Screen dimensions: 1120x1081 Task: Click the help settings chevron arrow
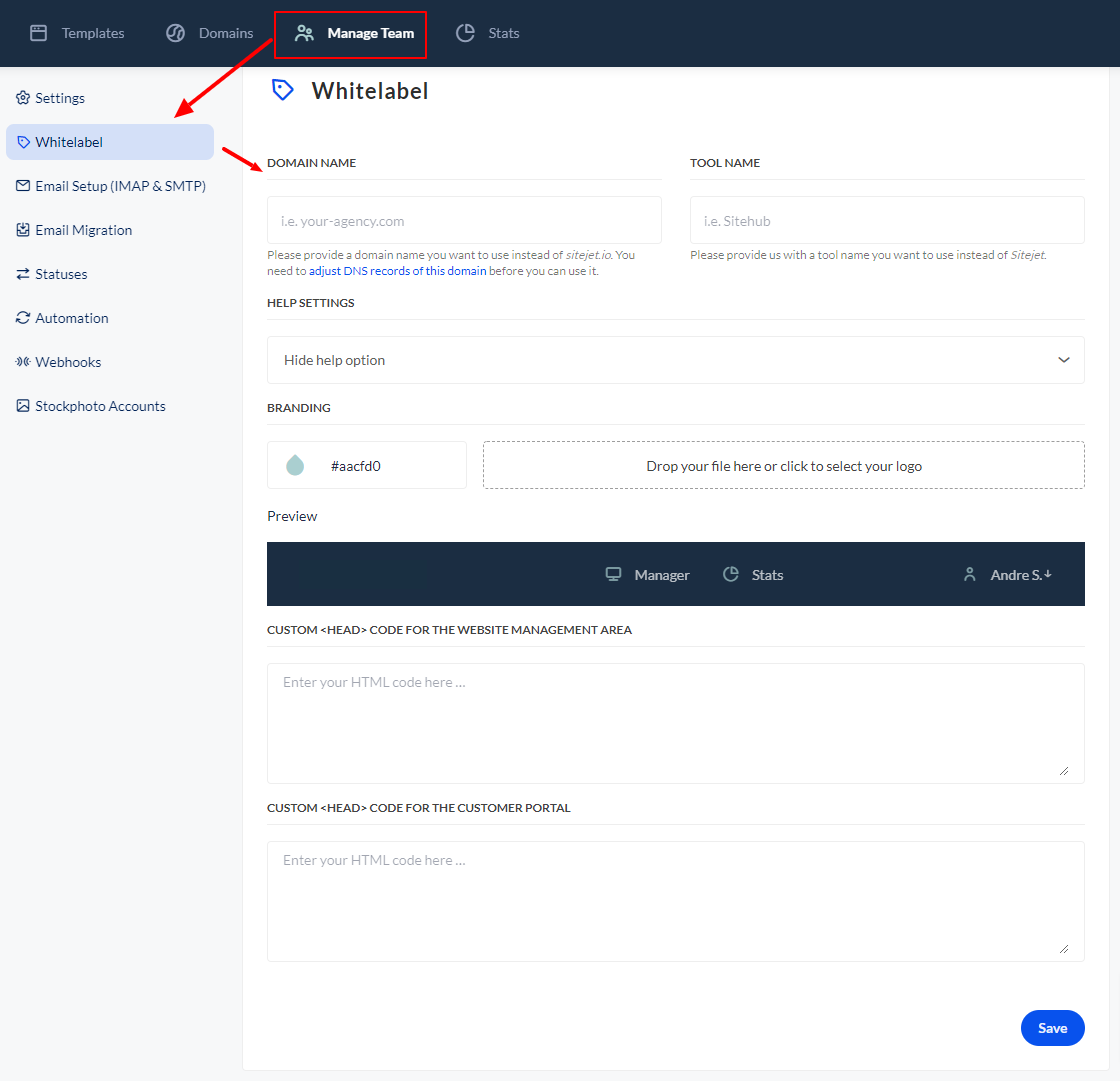click(1064, 360)
